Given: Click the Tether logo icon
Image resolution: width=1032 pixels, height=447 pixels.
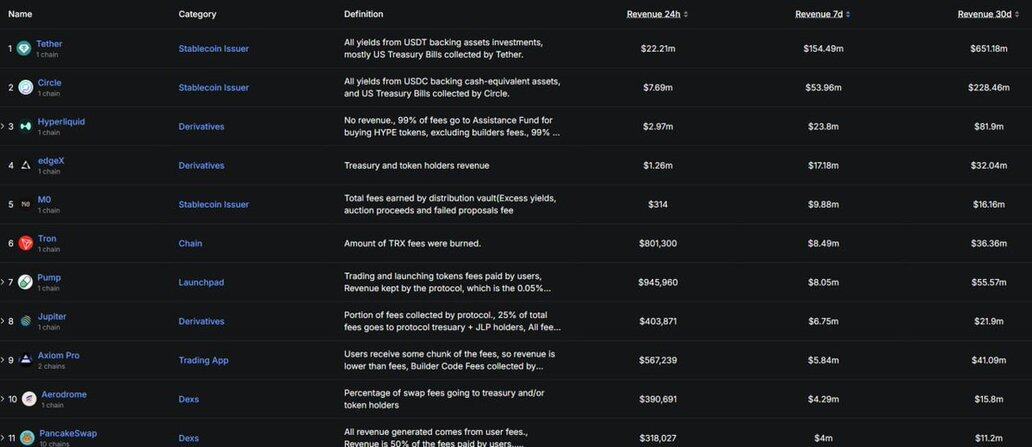Looking at the screenshot, I should [24, 49].
